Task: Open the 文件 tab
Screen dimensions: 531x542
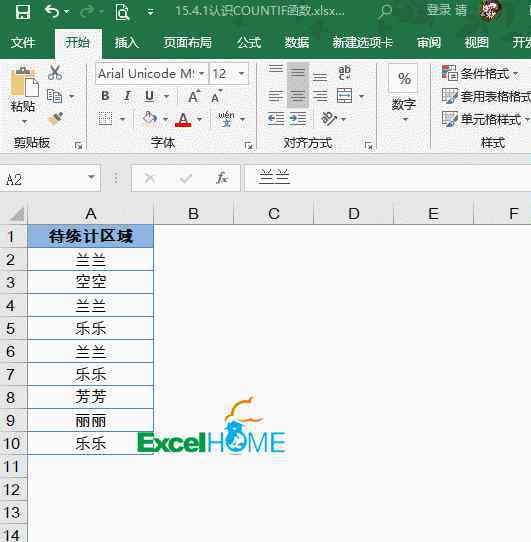Action: click(23, 43)
